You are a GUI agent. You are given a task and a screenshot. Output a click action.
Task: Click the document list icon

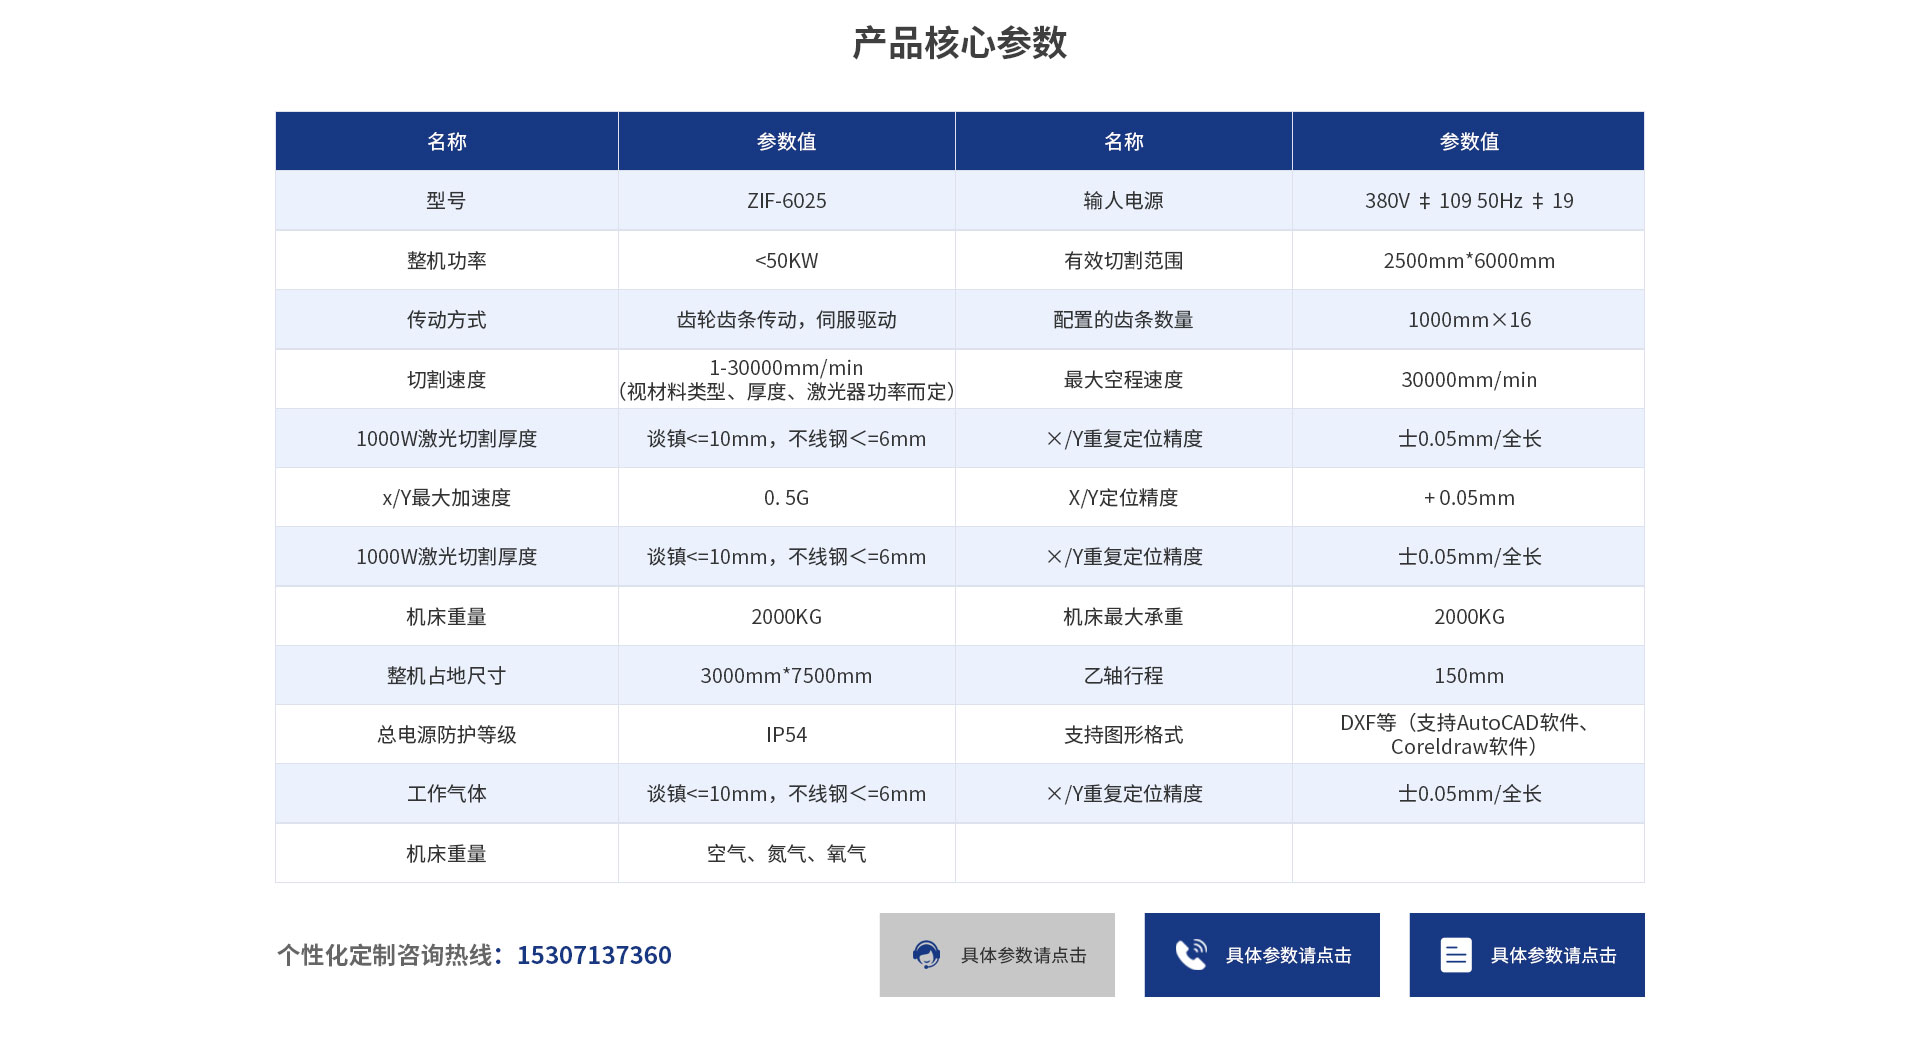pos(1455,955)
